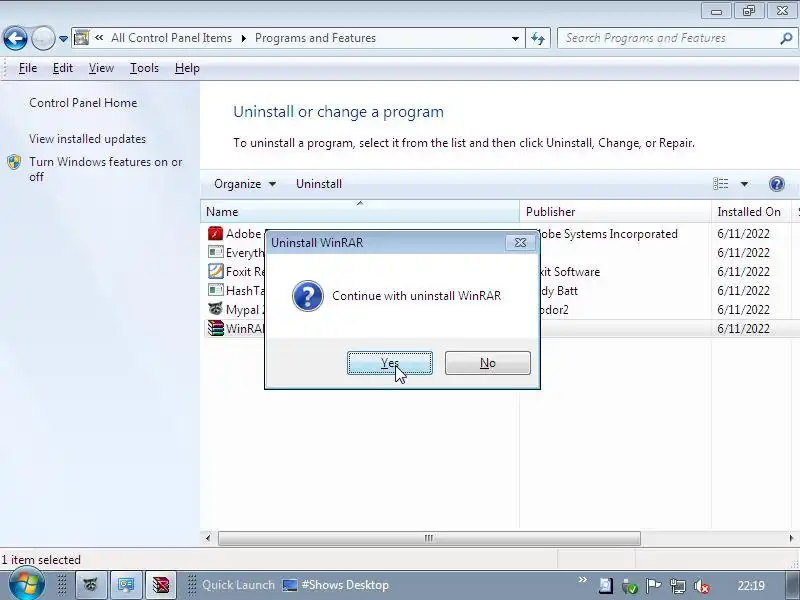Go to Control Panel Home
800x600 pixels.
(x=83, y=103)
